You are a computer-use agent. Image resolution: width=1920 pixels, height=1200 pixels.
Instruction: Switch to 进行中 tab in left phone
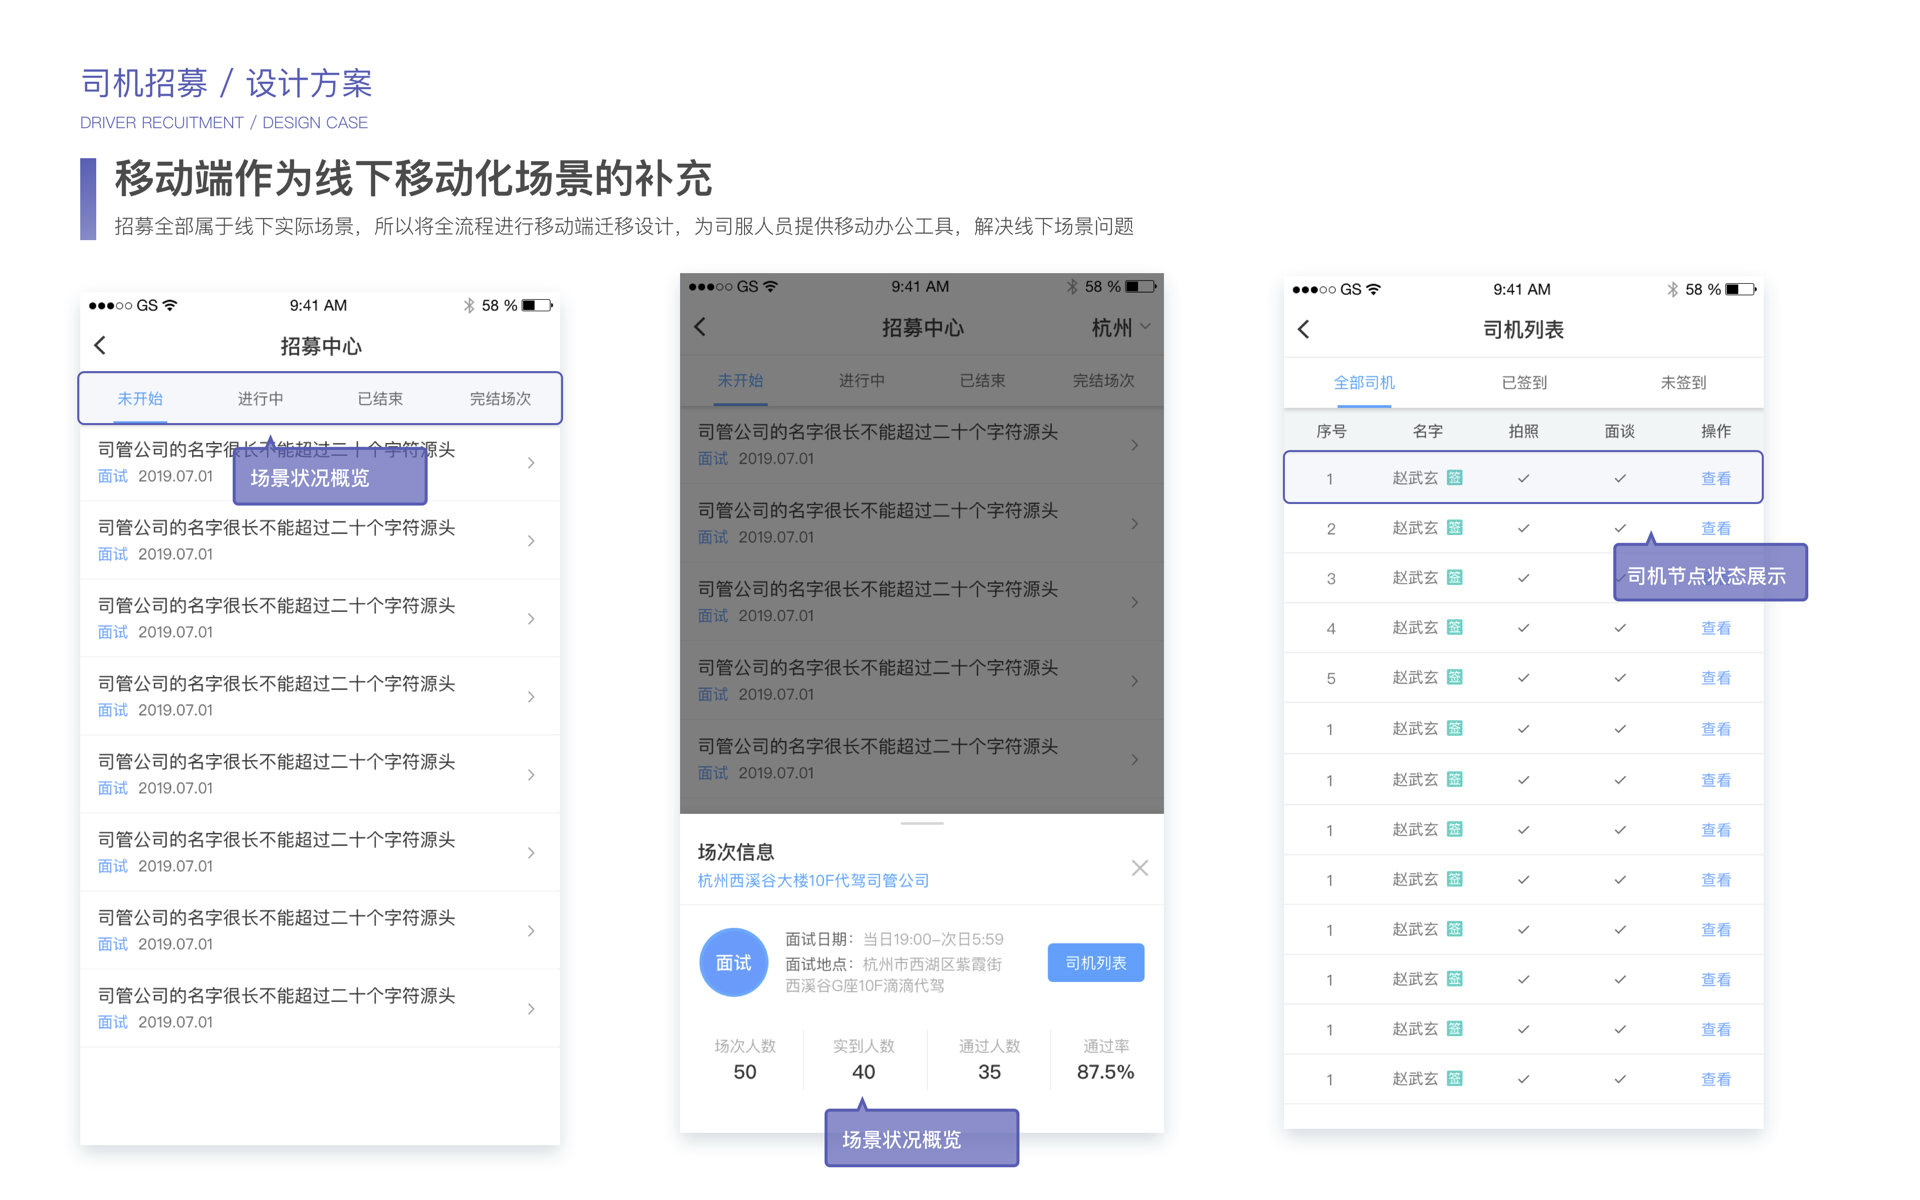tap(260, 399)
